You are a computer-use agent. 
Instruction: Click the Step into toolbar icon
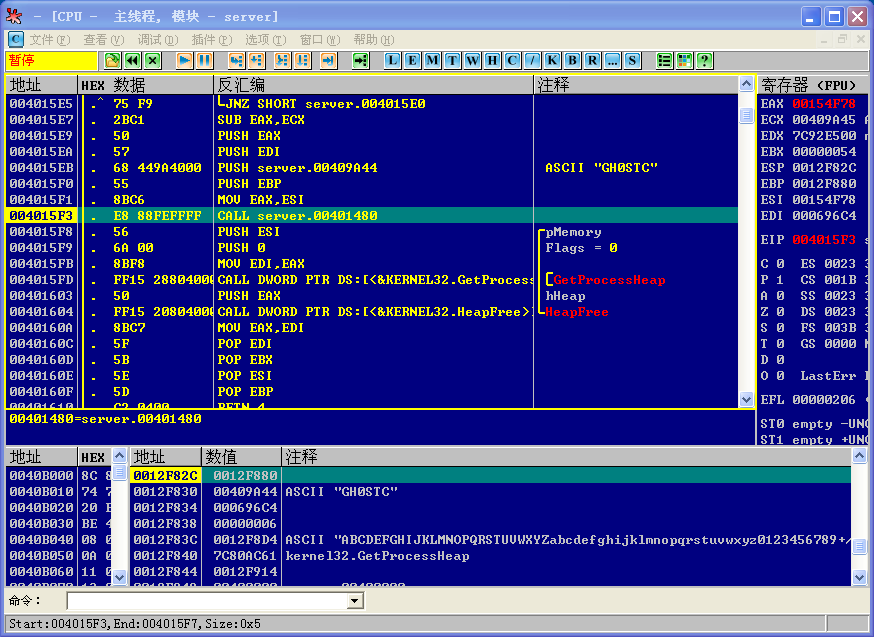236,60
